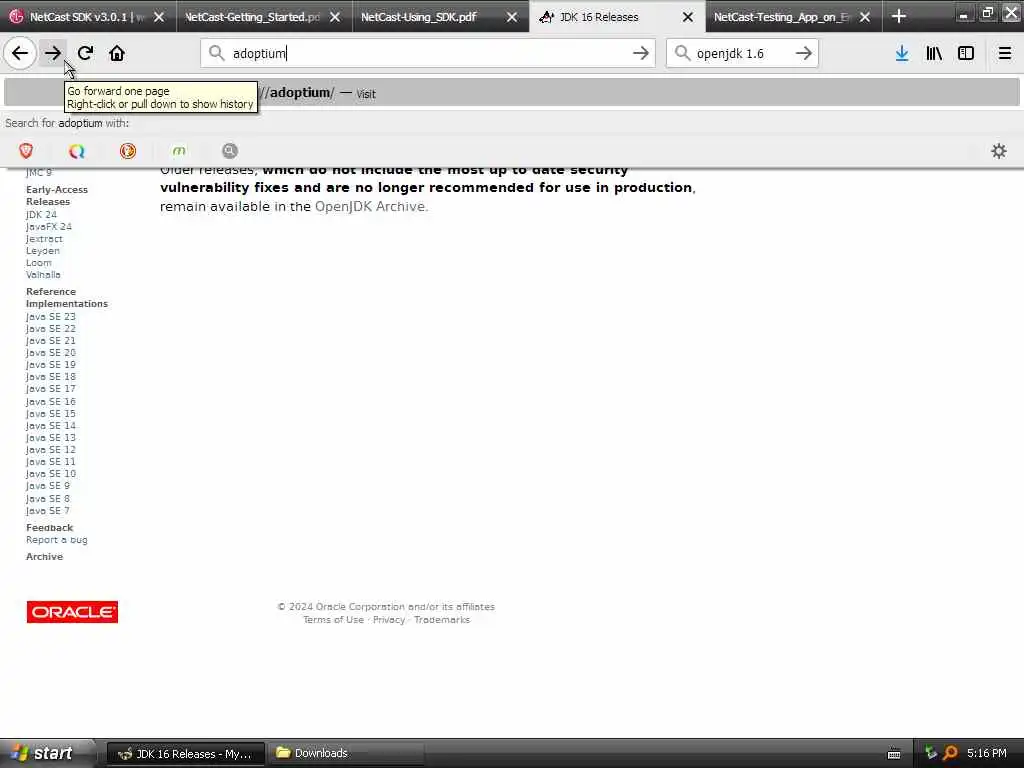This screenshot has width=1024, height=768.
Task: Search adoptium with DuckDuckGo
Action: coord(128,151)
